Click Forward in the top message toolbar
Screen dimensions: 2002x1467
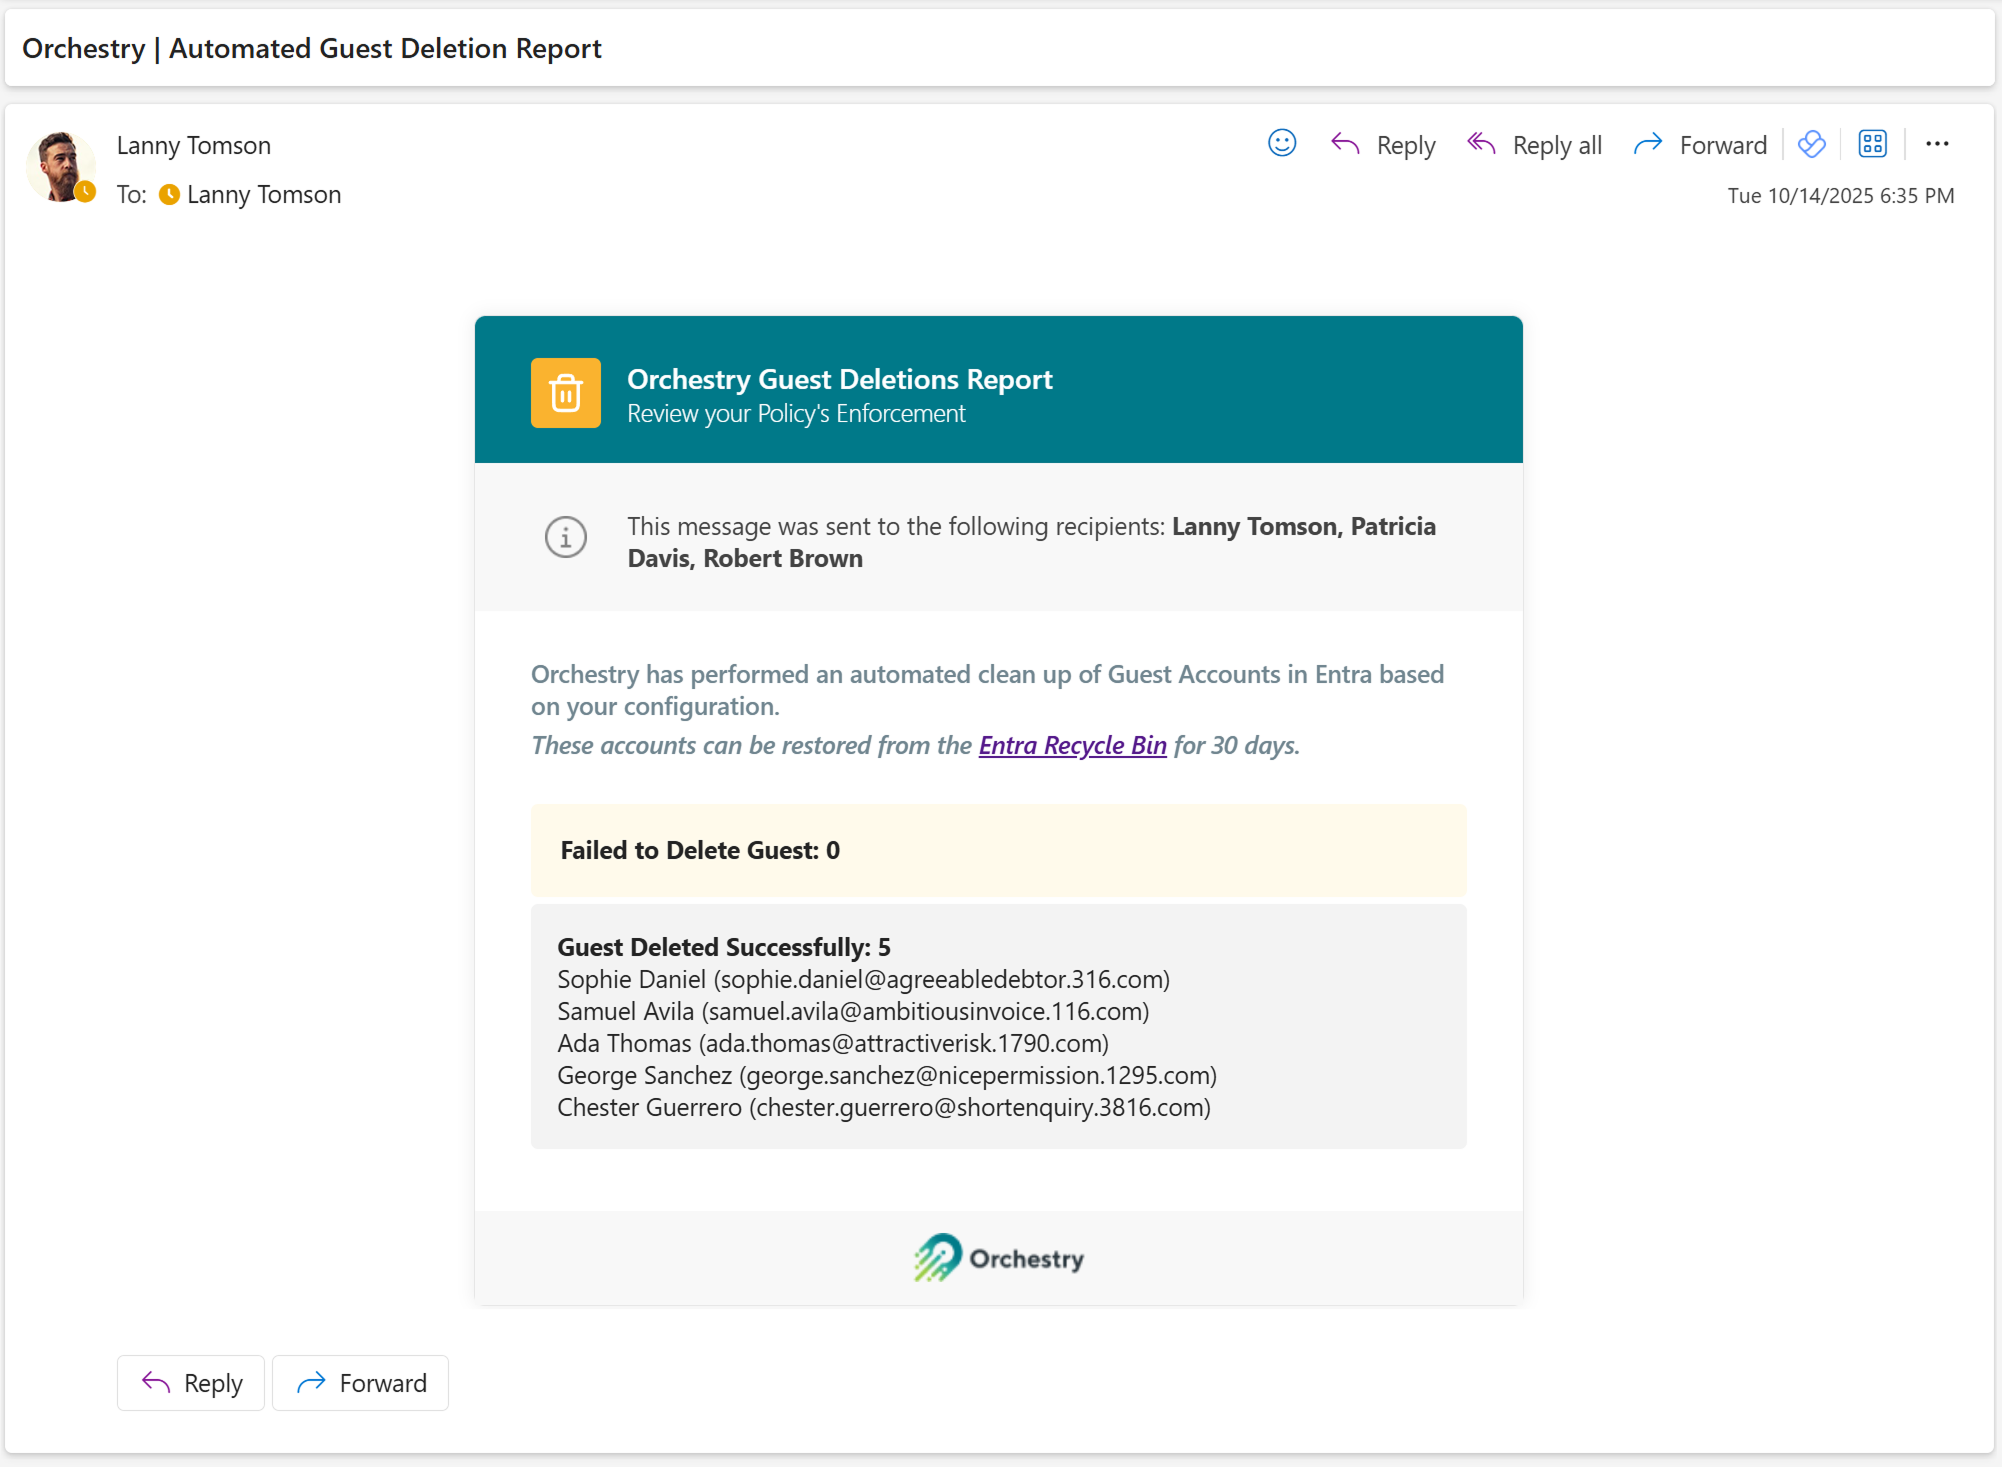pyautogui.click(x=1700, y=145)
